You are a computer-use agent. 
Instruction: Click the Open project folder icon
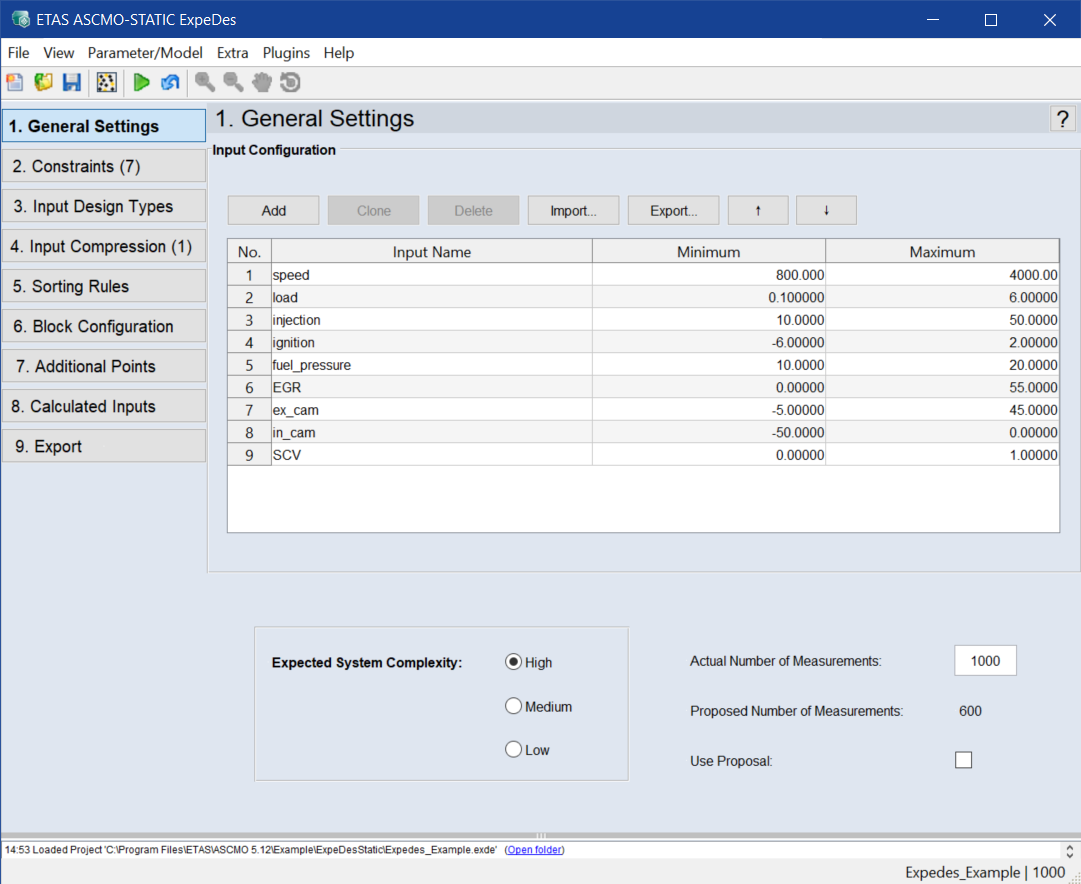pyautogui.click(x=43, y=83)
